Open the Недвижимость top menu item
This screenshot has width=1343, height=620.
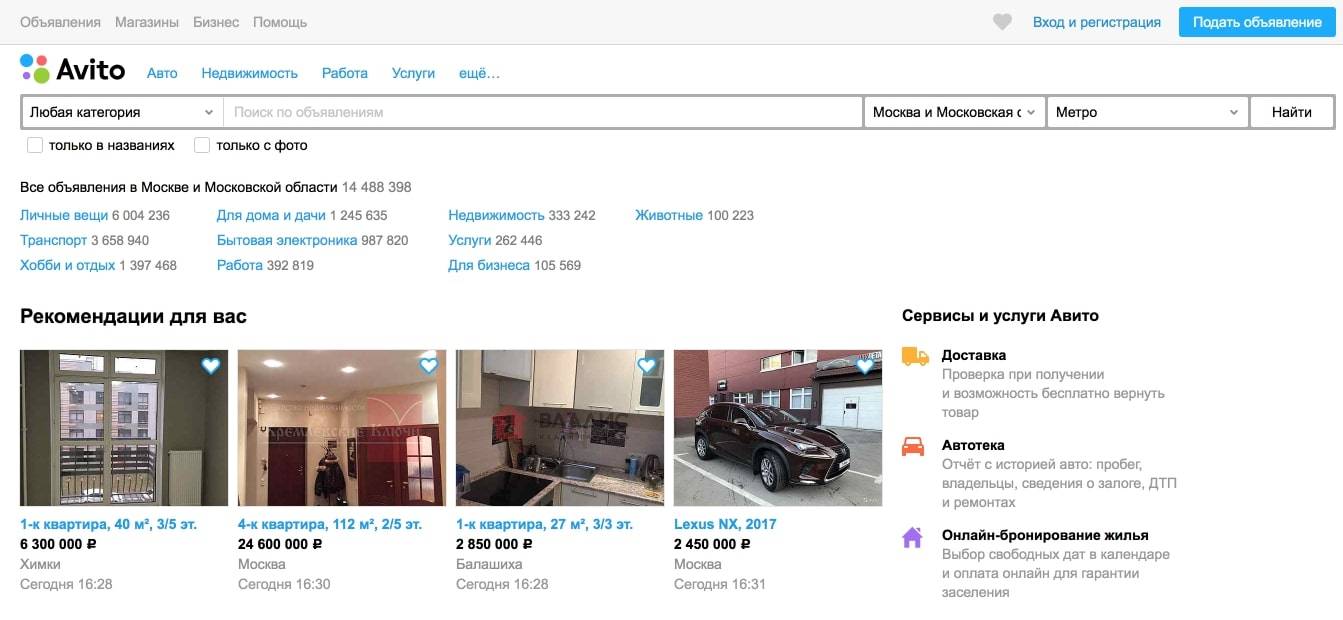tap(250, 73)
